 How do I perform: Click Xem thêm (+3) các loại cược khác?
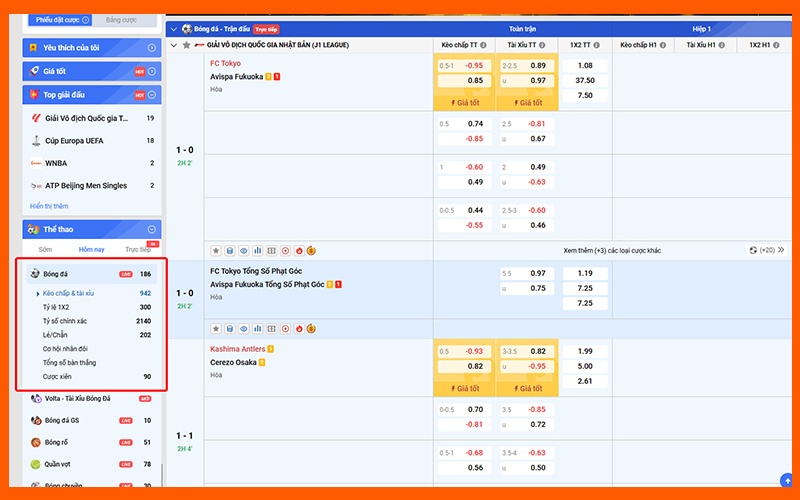coord(611,250)
